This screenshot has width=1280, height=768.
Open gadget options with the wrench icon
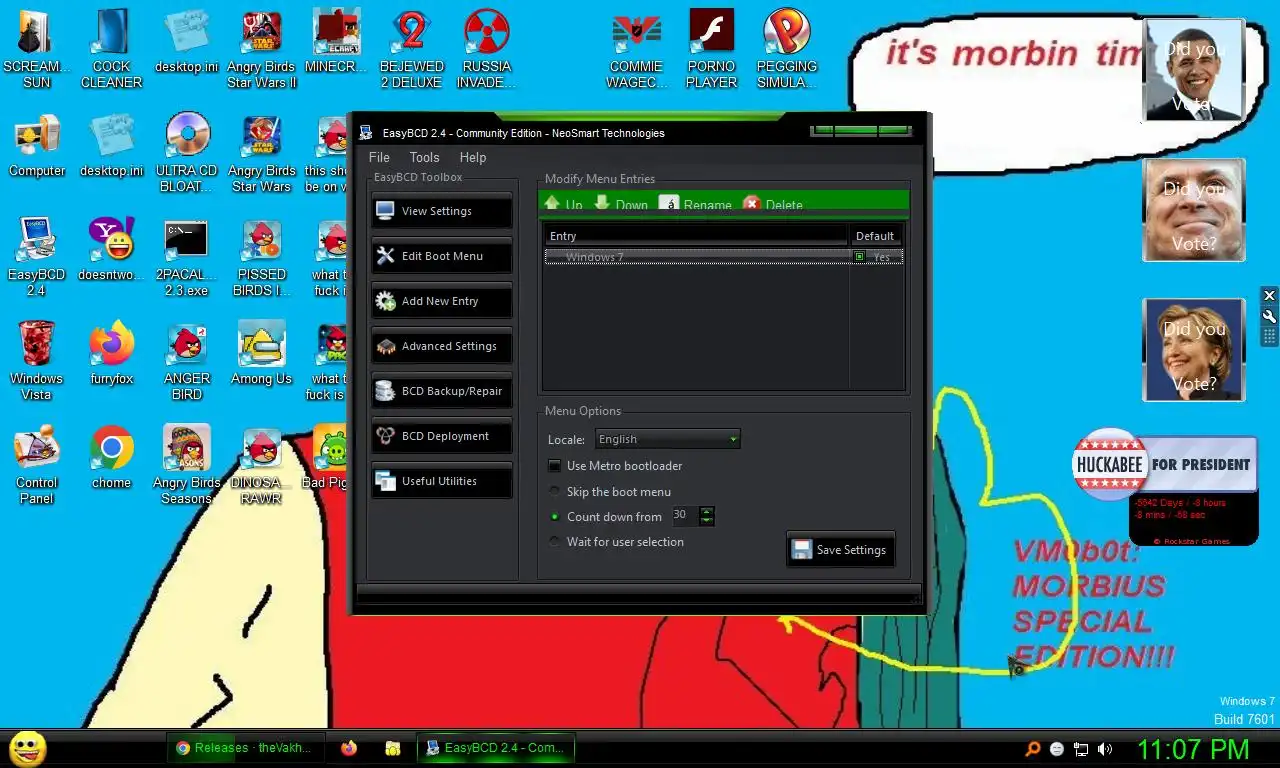tap(1269, 316)
